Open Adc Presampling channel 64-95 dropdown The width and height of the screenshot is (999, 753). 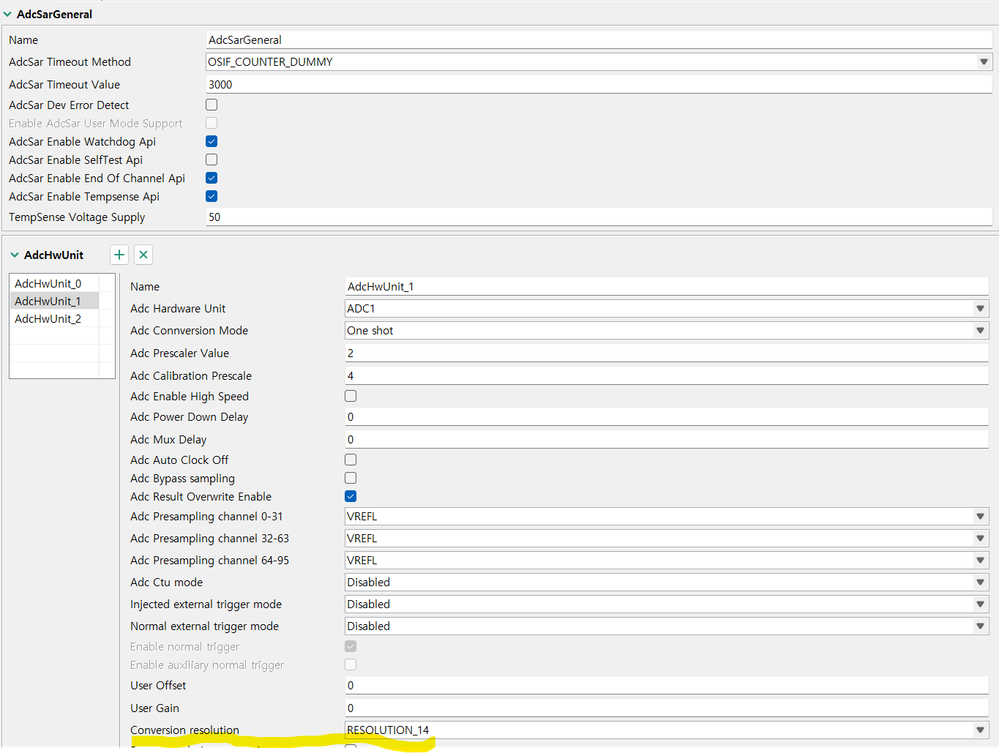click(x=980, y=561)
